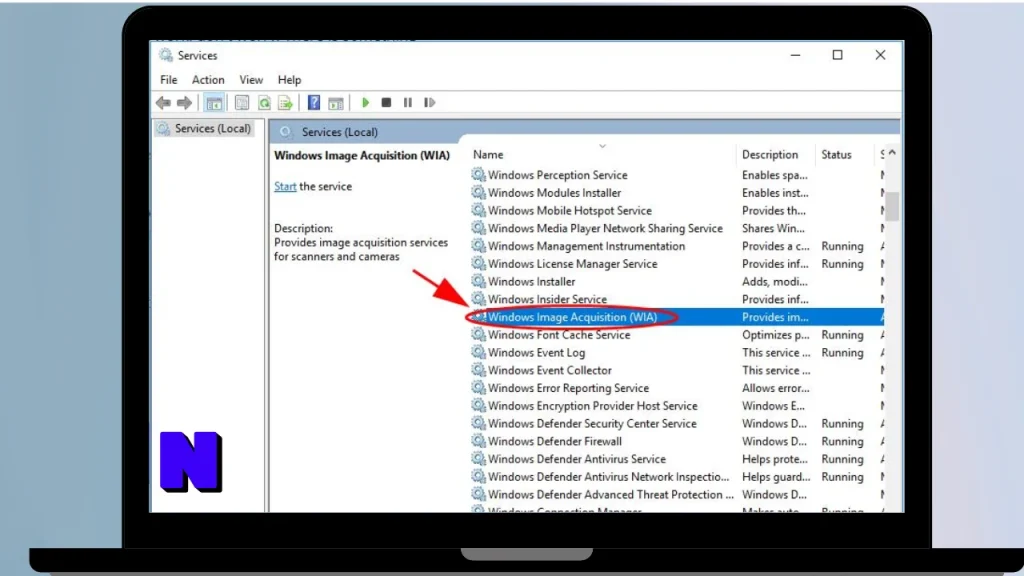
Task: Maximize the Services window
Action: [837, 55]
